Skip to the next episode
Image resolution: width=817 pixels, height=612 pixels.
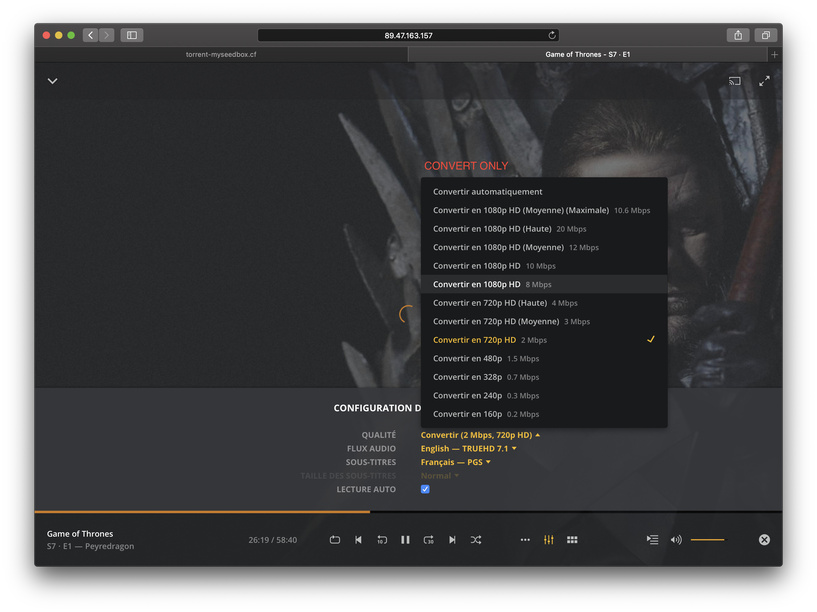pos(452,540)
